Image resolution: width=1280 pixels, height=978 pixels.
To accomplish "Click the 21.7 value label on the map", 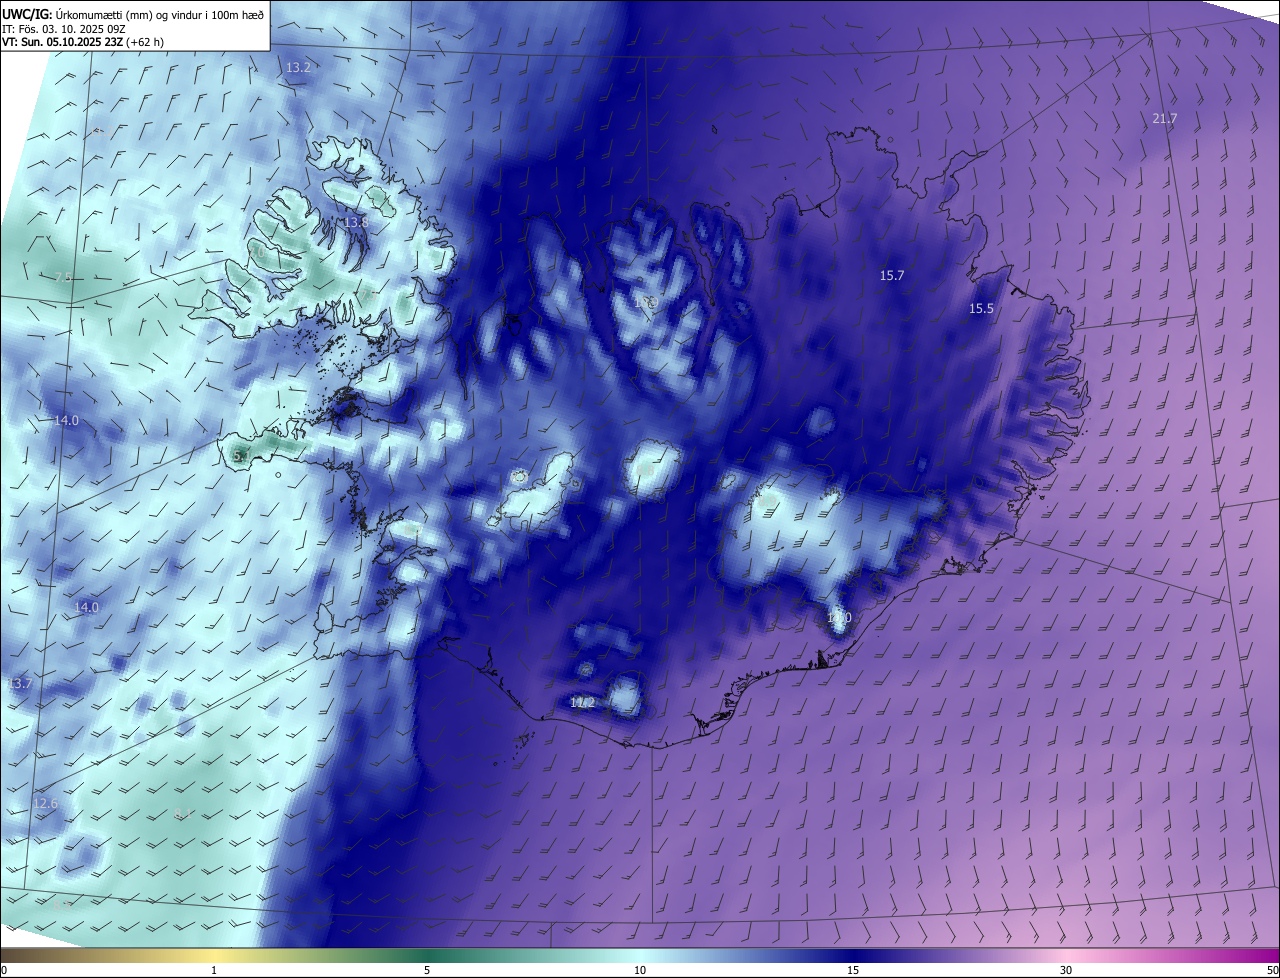I will pyautogui.click(x=1165, y=118).
